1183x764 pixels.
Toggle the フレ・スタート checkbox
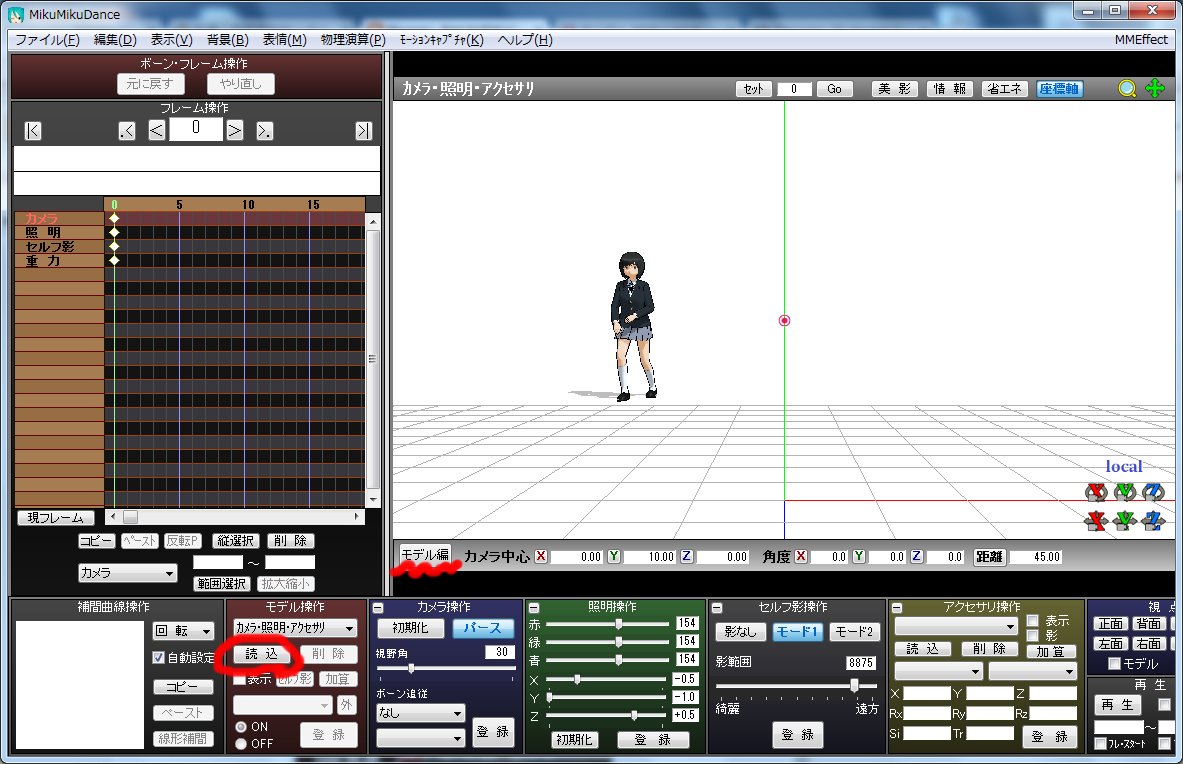click(x=1100, y=744)
